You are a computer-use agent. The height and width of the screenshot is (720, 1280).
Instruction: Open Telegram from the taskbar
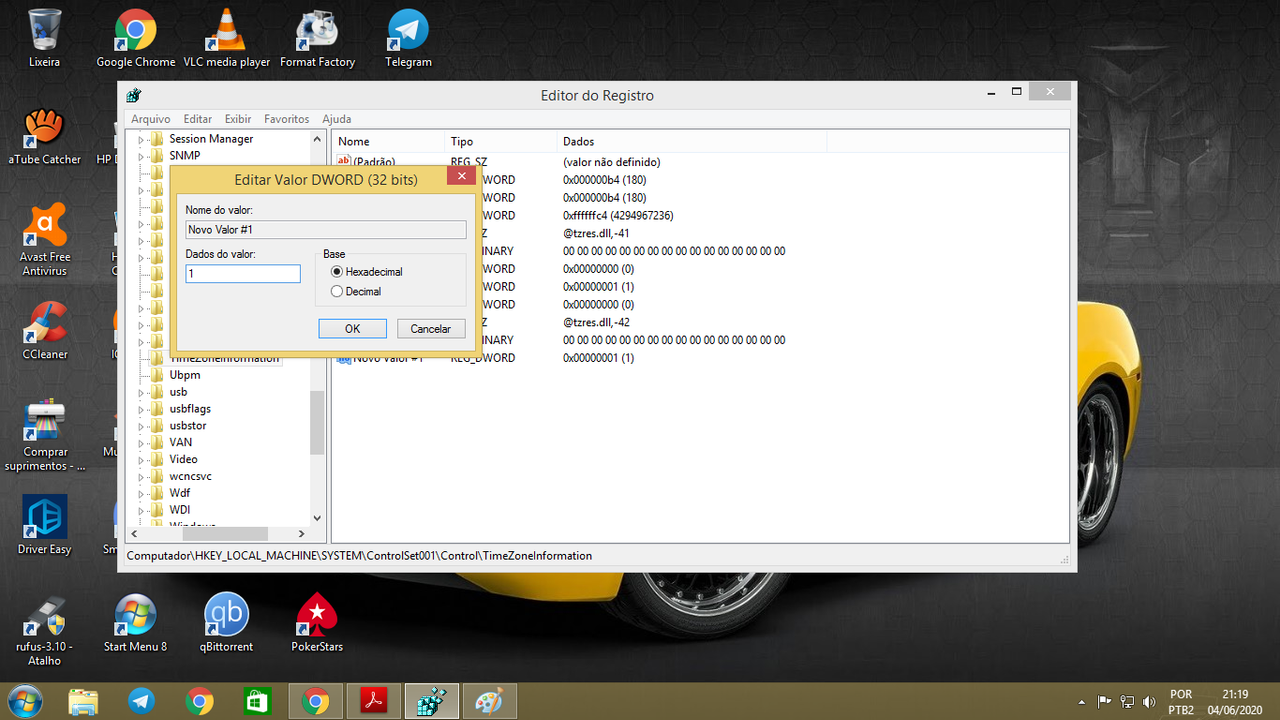coord(142,702)
